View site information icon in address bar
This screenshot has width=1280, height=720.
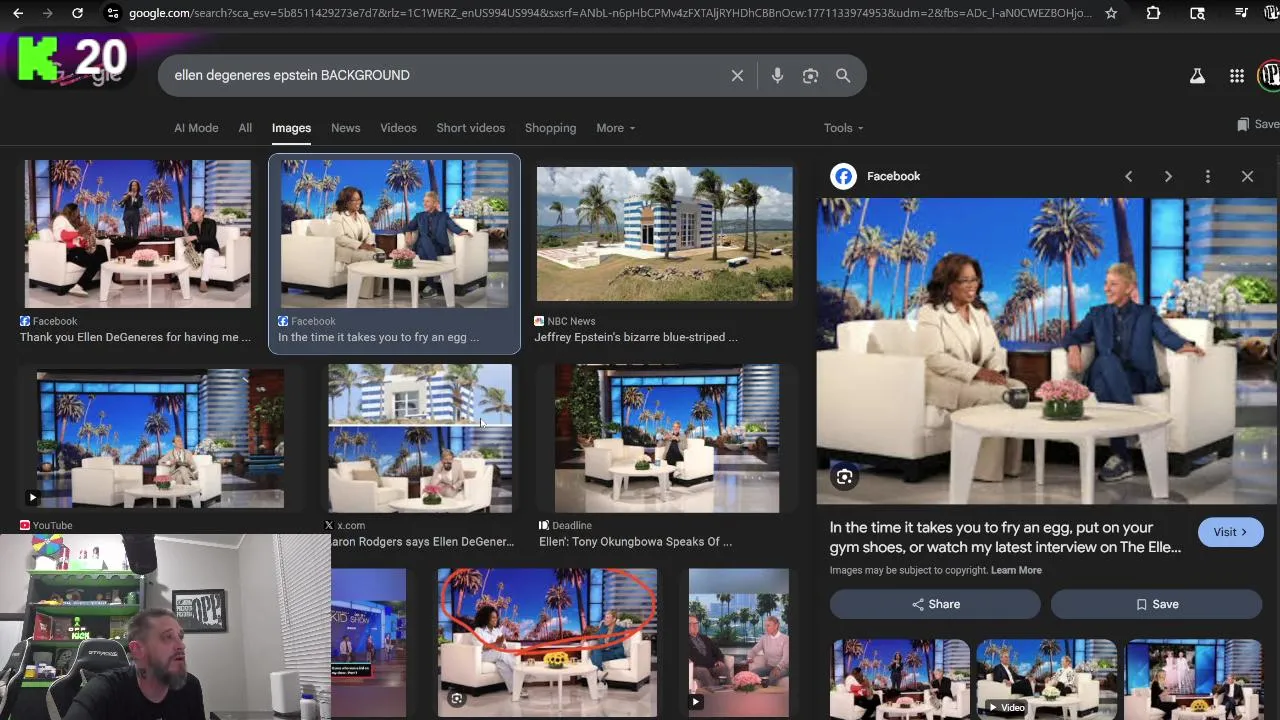112,13
